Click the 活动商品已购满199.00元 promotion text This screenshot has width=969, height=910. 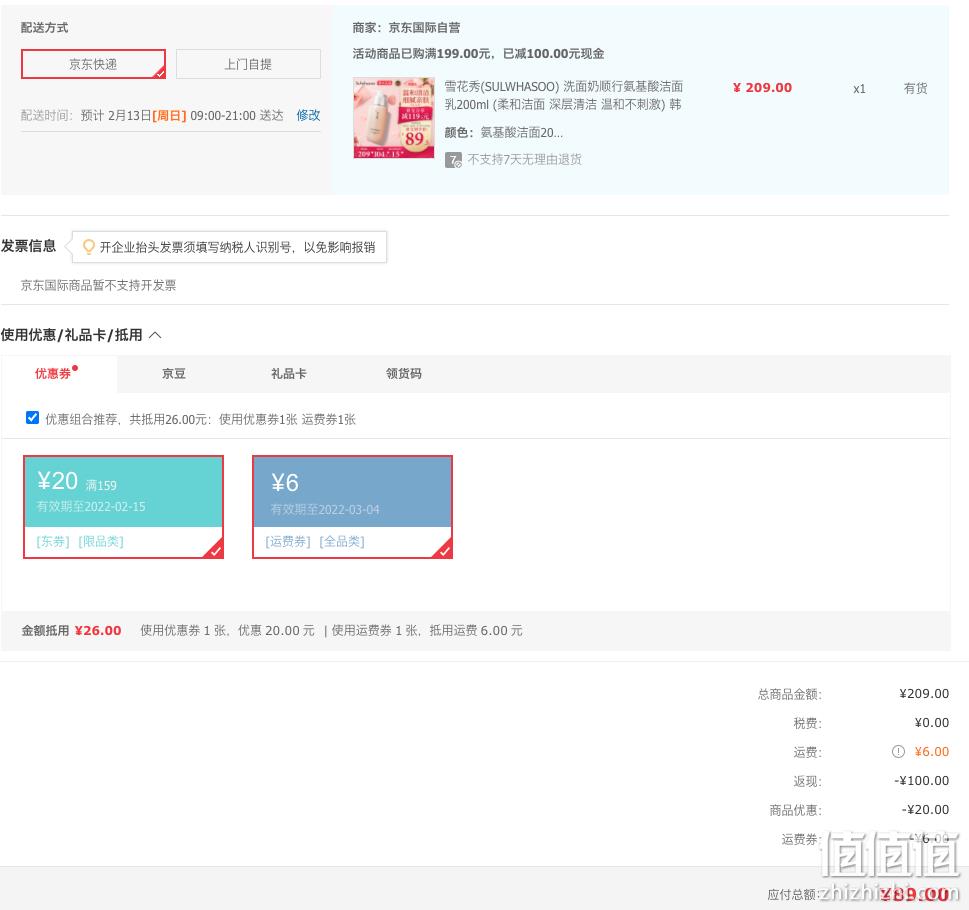[x=478, y=54]
